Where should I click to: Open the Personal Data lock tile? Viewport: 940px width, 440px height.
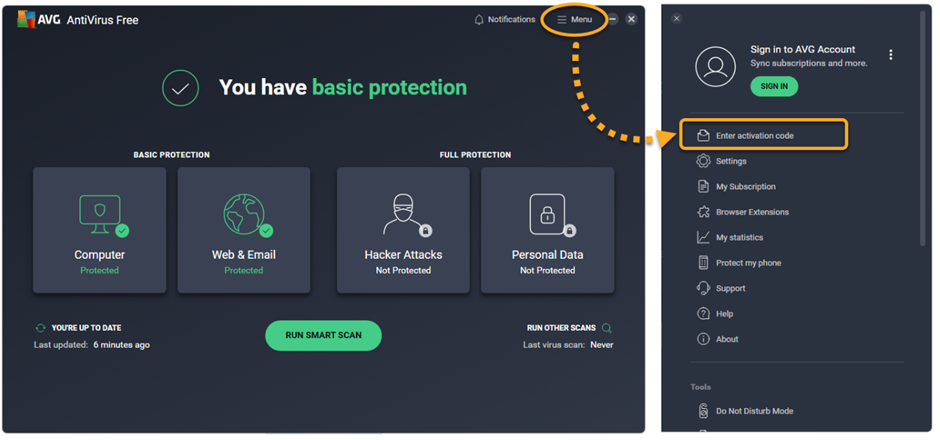pos(547,230)
